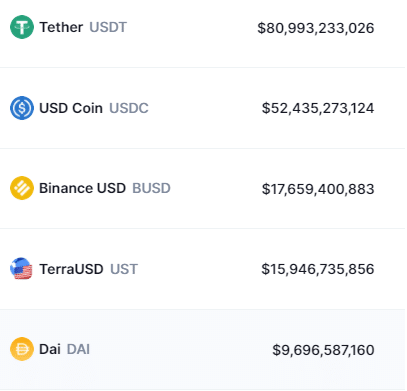Select the DAI ticker symbol
The image size is (407, 391).
tap(78, 349)
